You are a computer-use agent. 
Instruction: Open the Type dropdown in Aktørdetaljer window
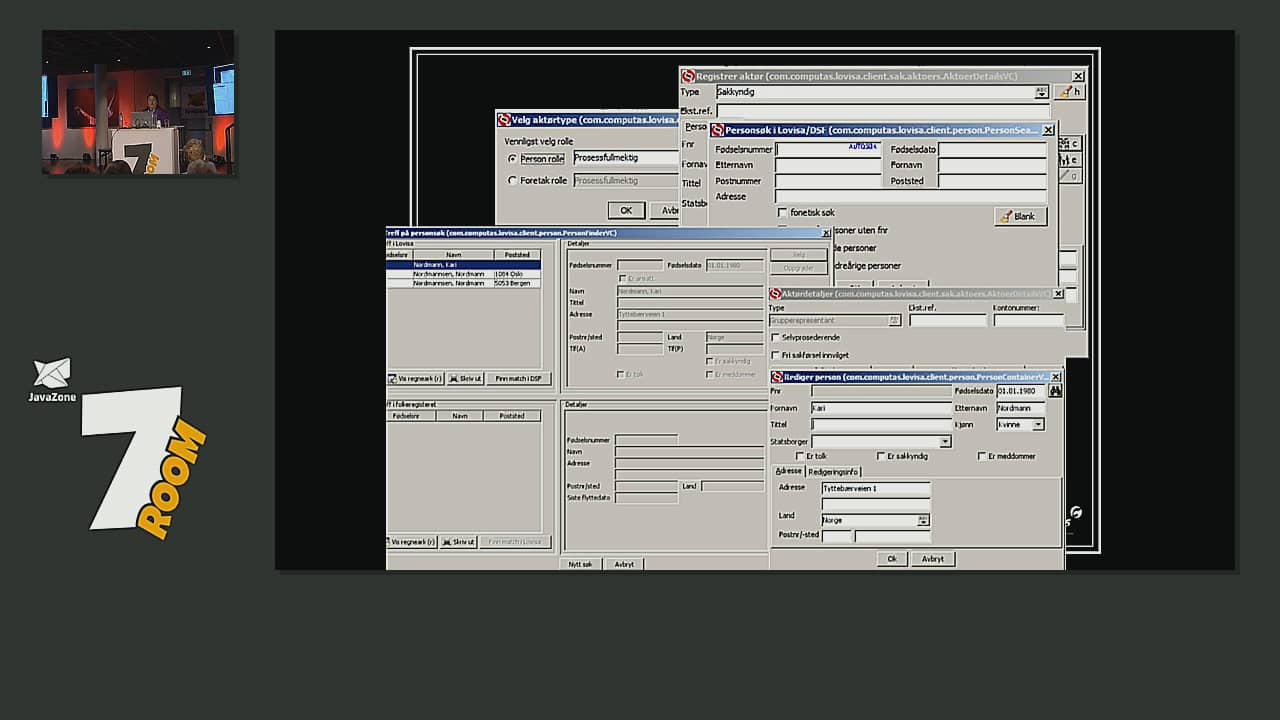click(x=894, y=321)
